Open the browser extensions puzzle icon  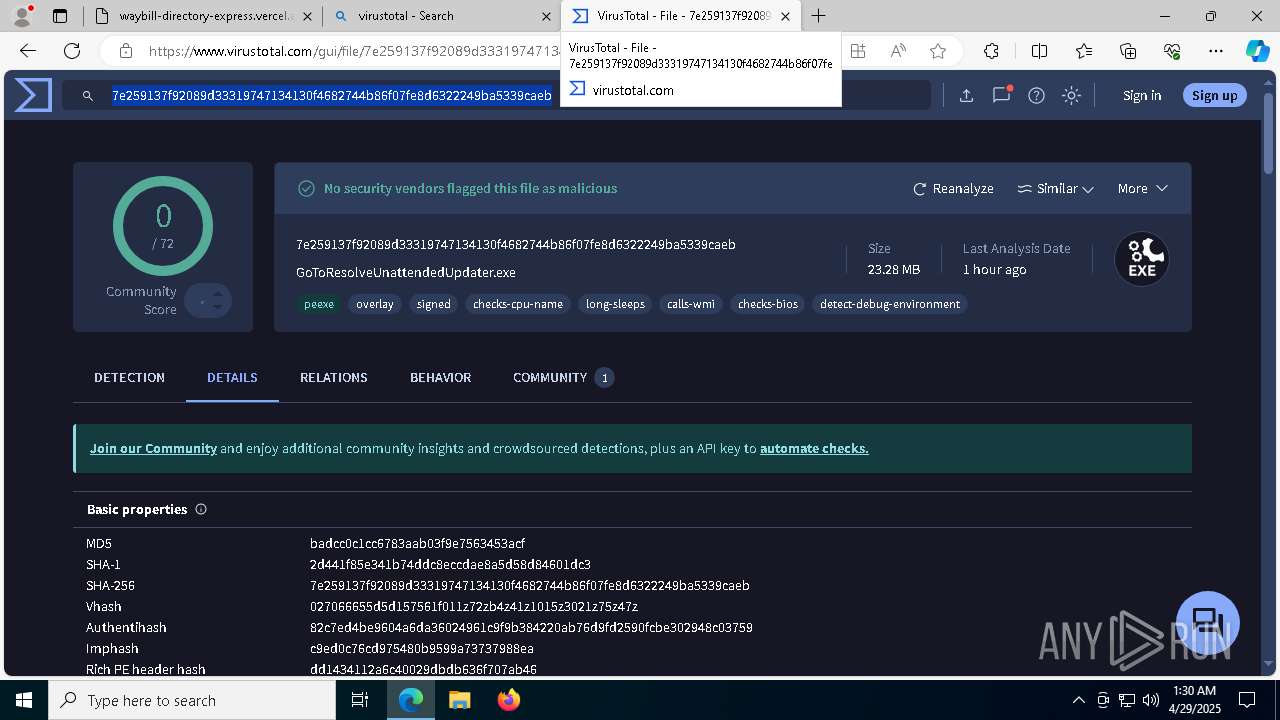point(991,51)
